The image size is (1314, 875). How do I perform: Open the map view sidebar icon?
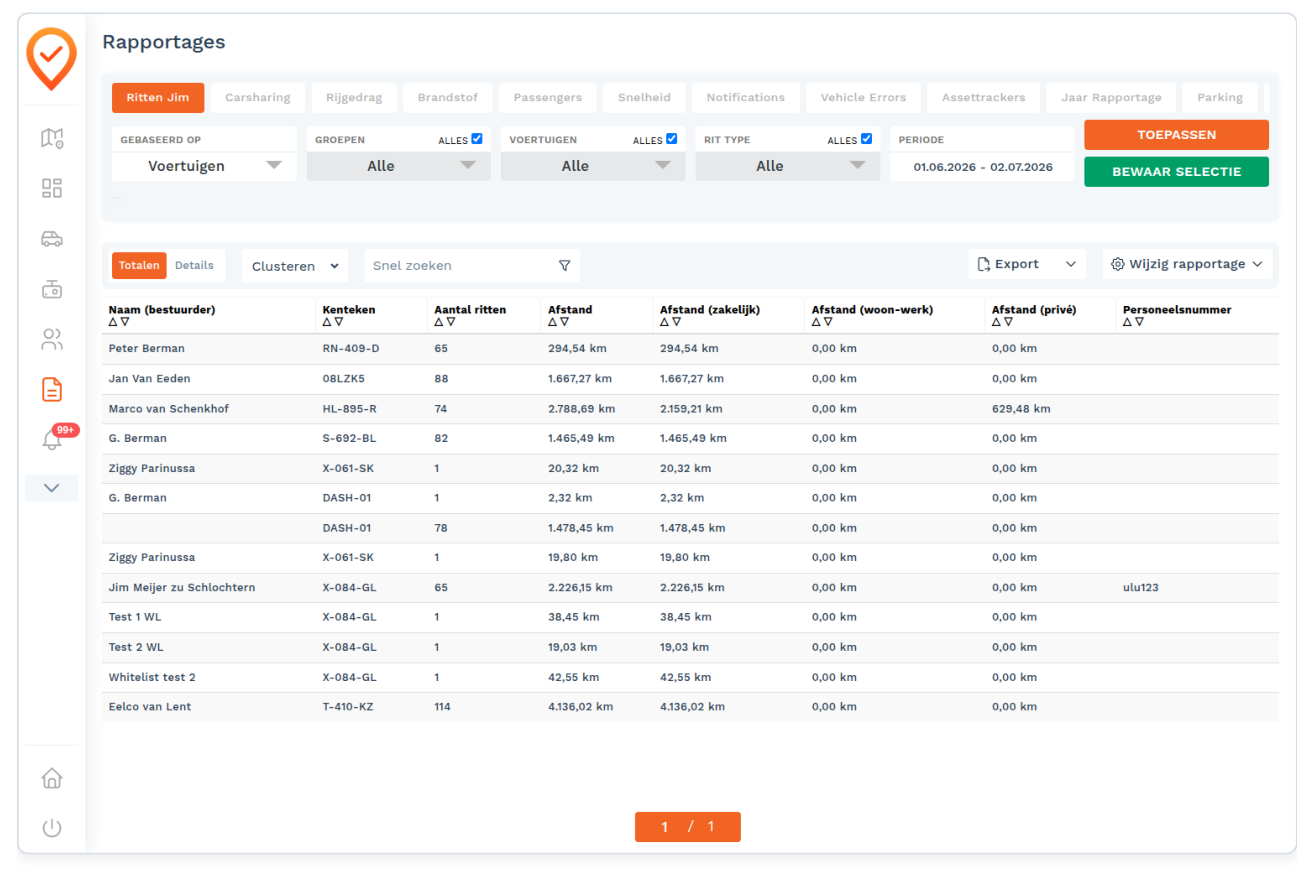[x=52, y=138]
